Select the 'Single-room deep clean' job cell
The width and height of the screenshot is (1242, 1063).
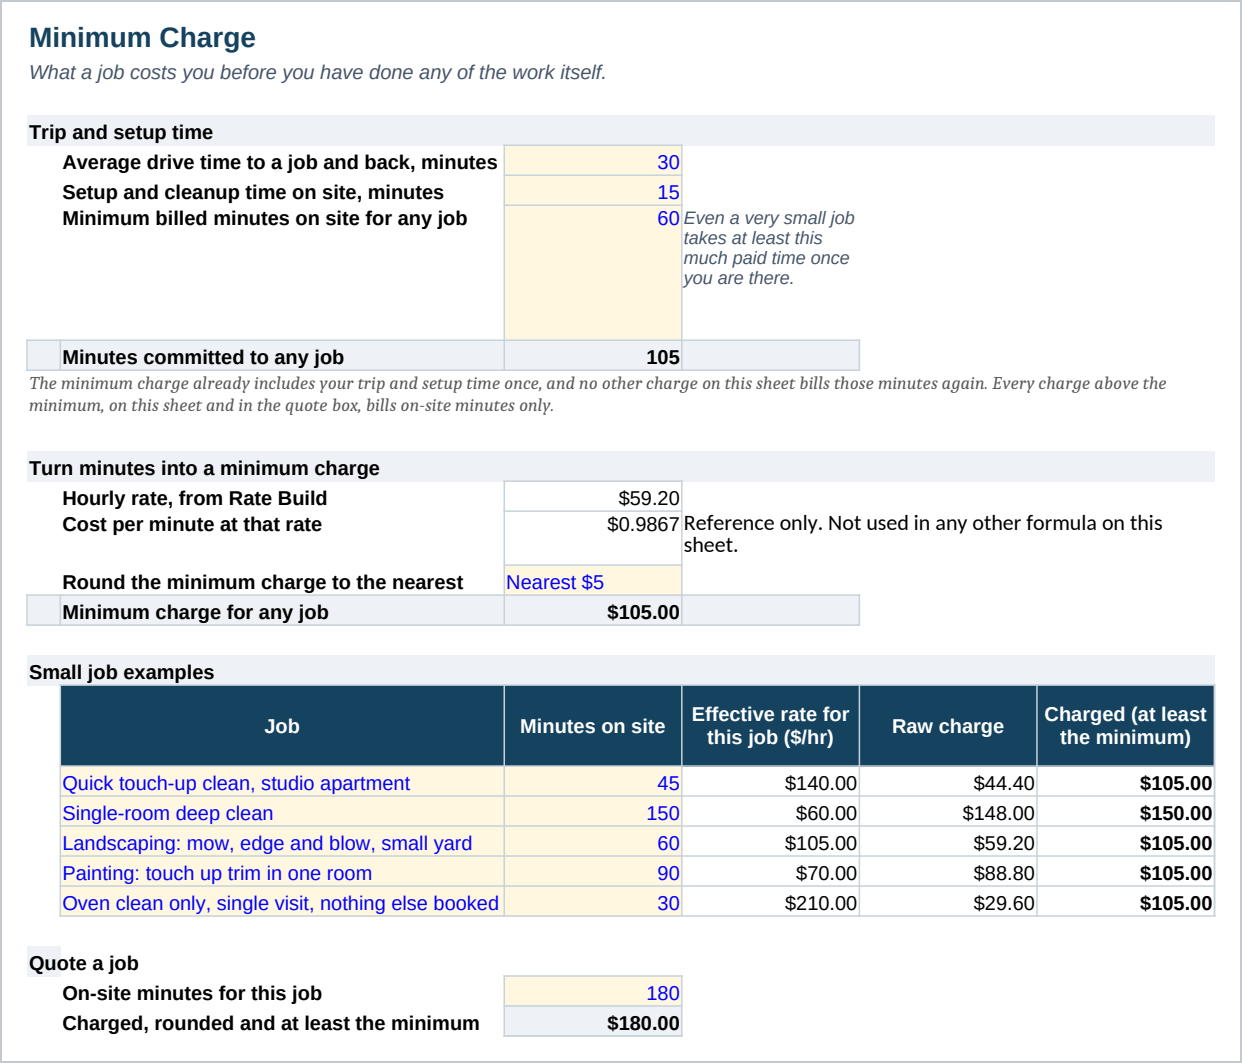[282, 812]
